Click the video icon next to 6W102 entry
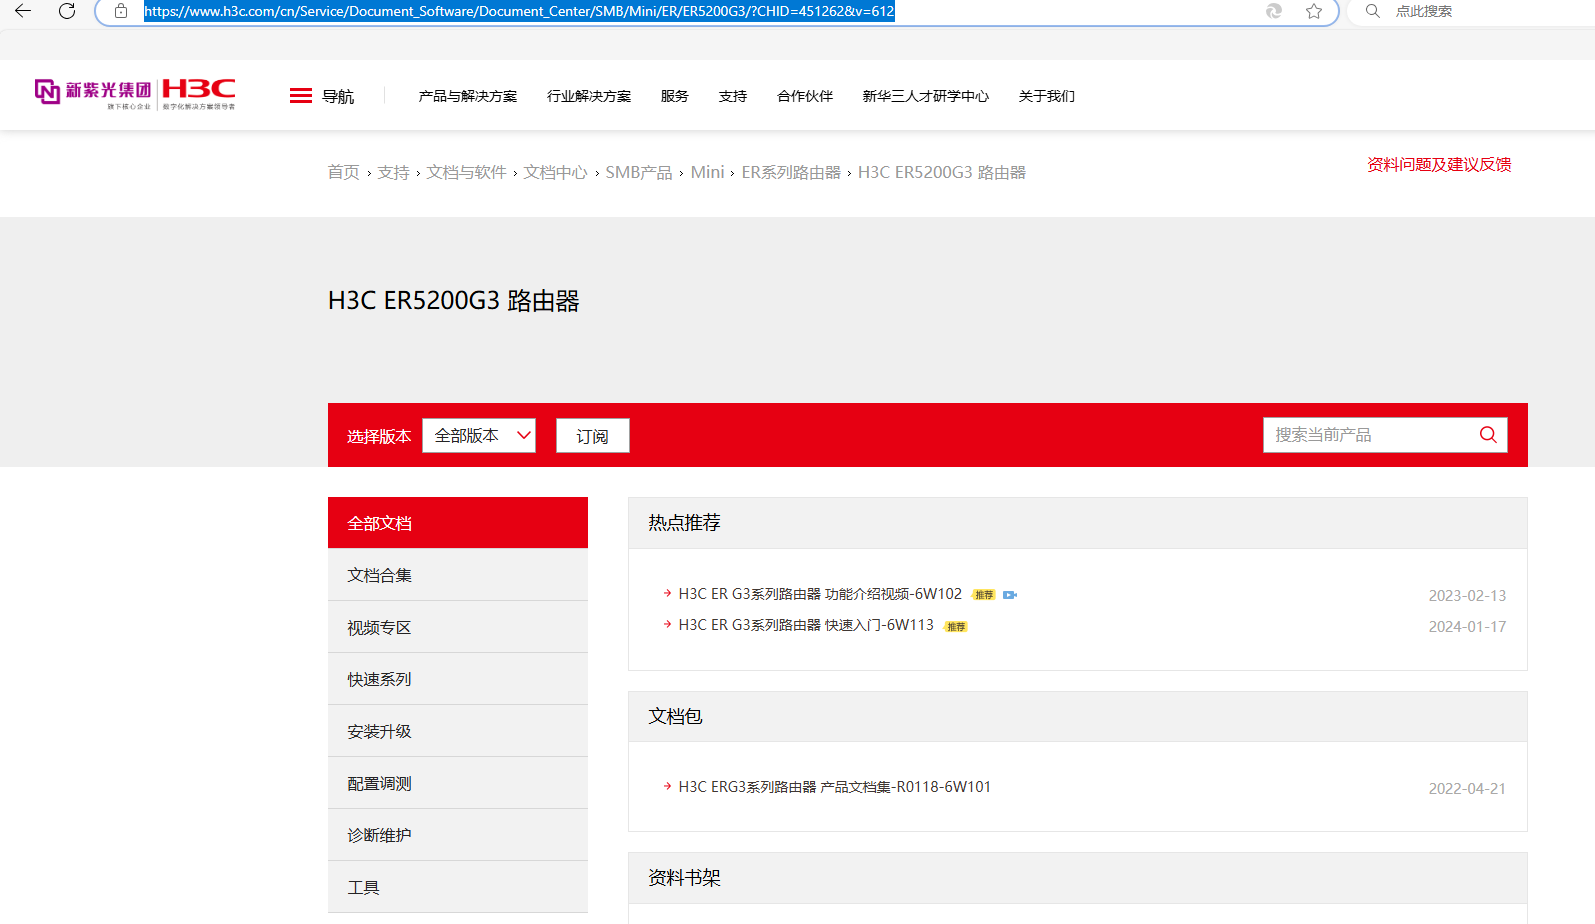This screenshot has height=924, width=1595. [1010, 595]
